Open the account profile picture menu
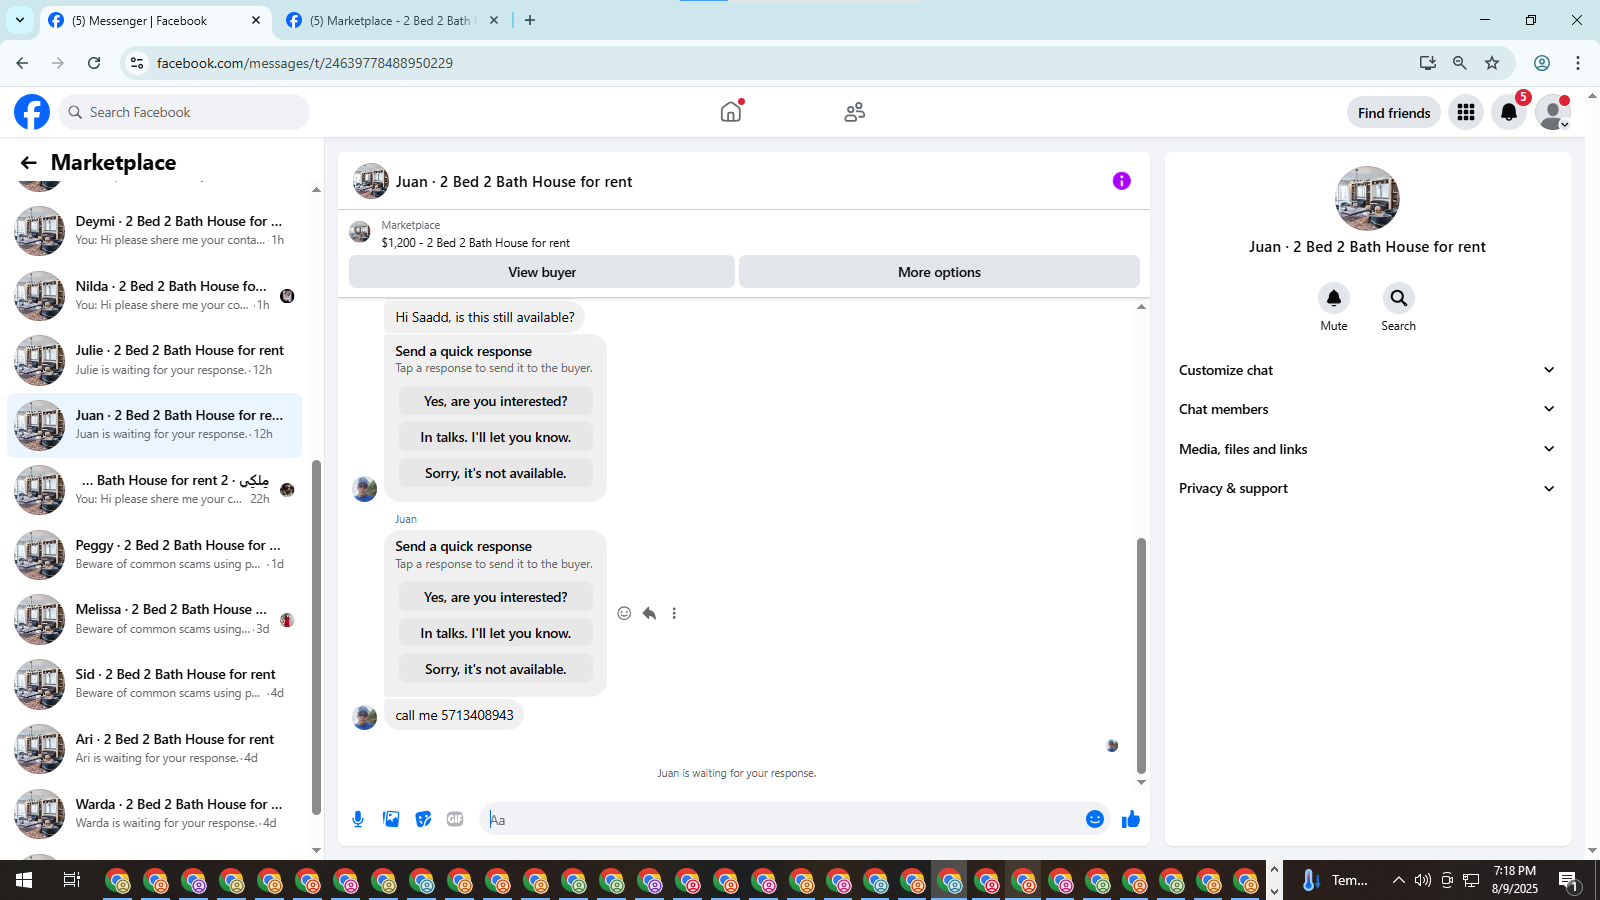 (x=1553, y=112)
